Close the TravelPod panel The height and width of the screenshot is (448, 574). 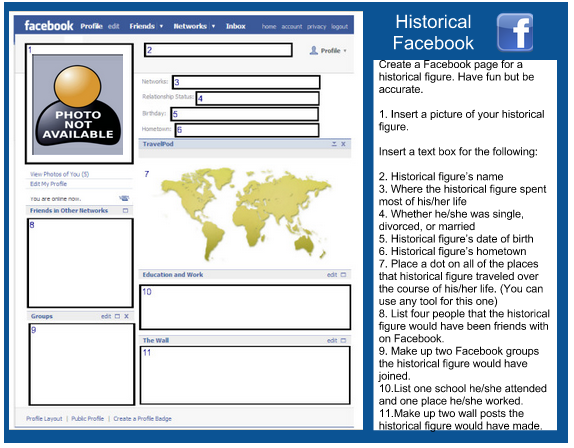(343, 144)
